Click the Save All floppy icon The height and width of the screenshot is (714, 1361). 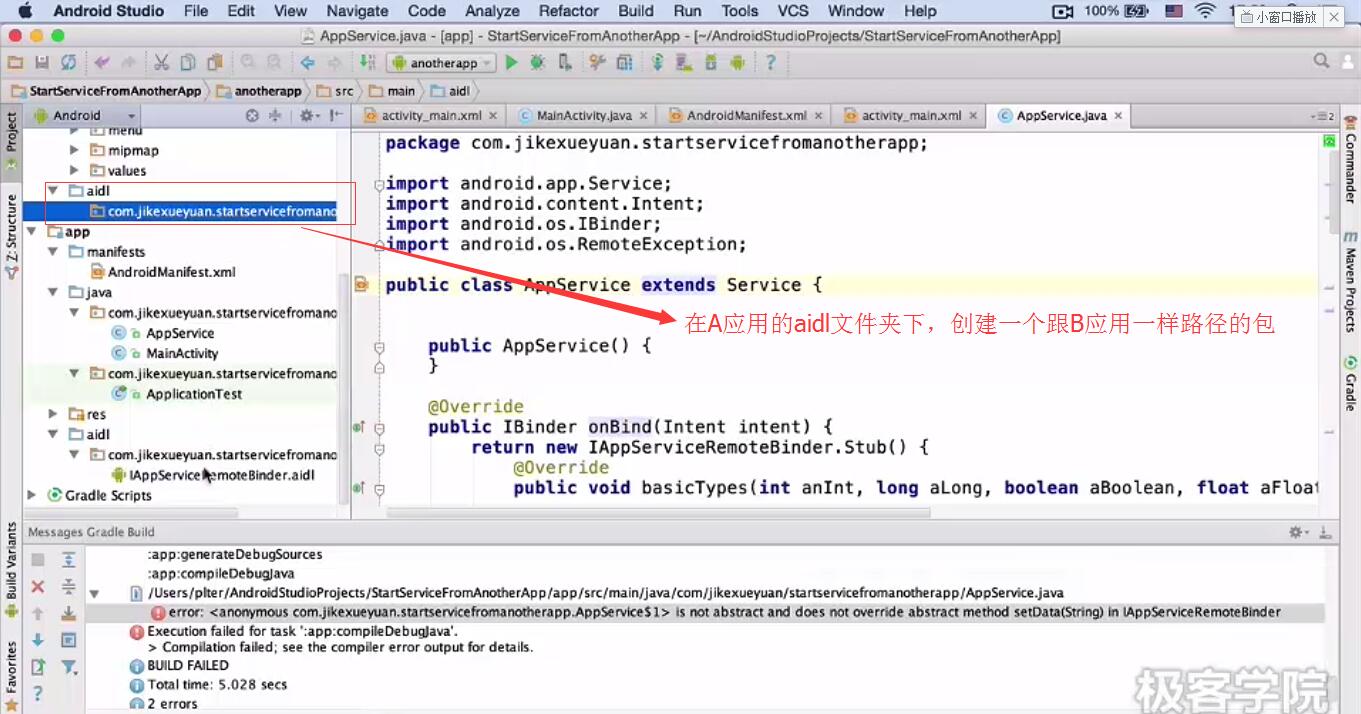coord(42,62)
